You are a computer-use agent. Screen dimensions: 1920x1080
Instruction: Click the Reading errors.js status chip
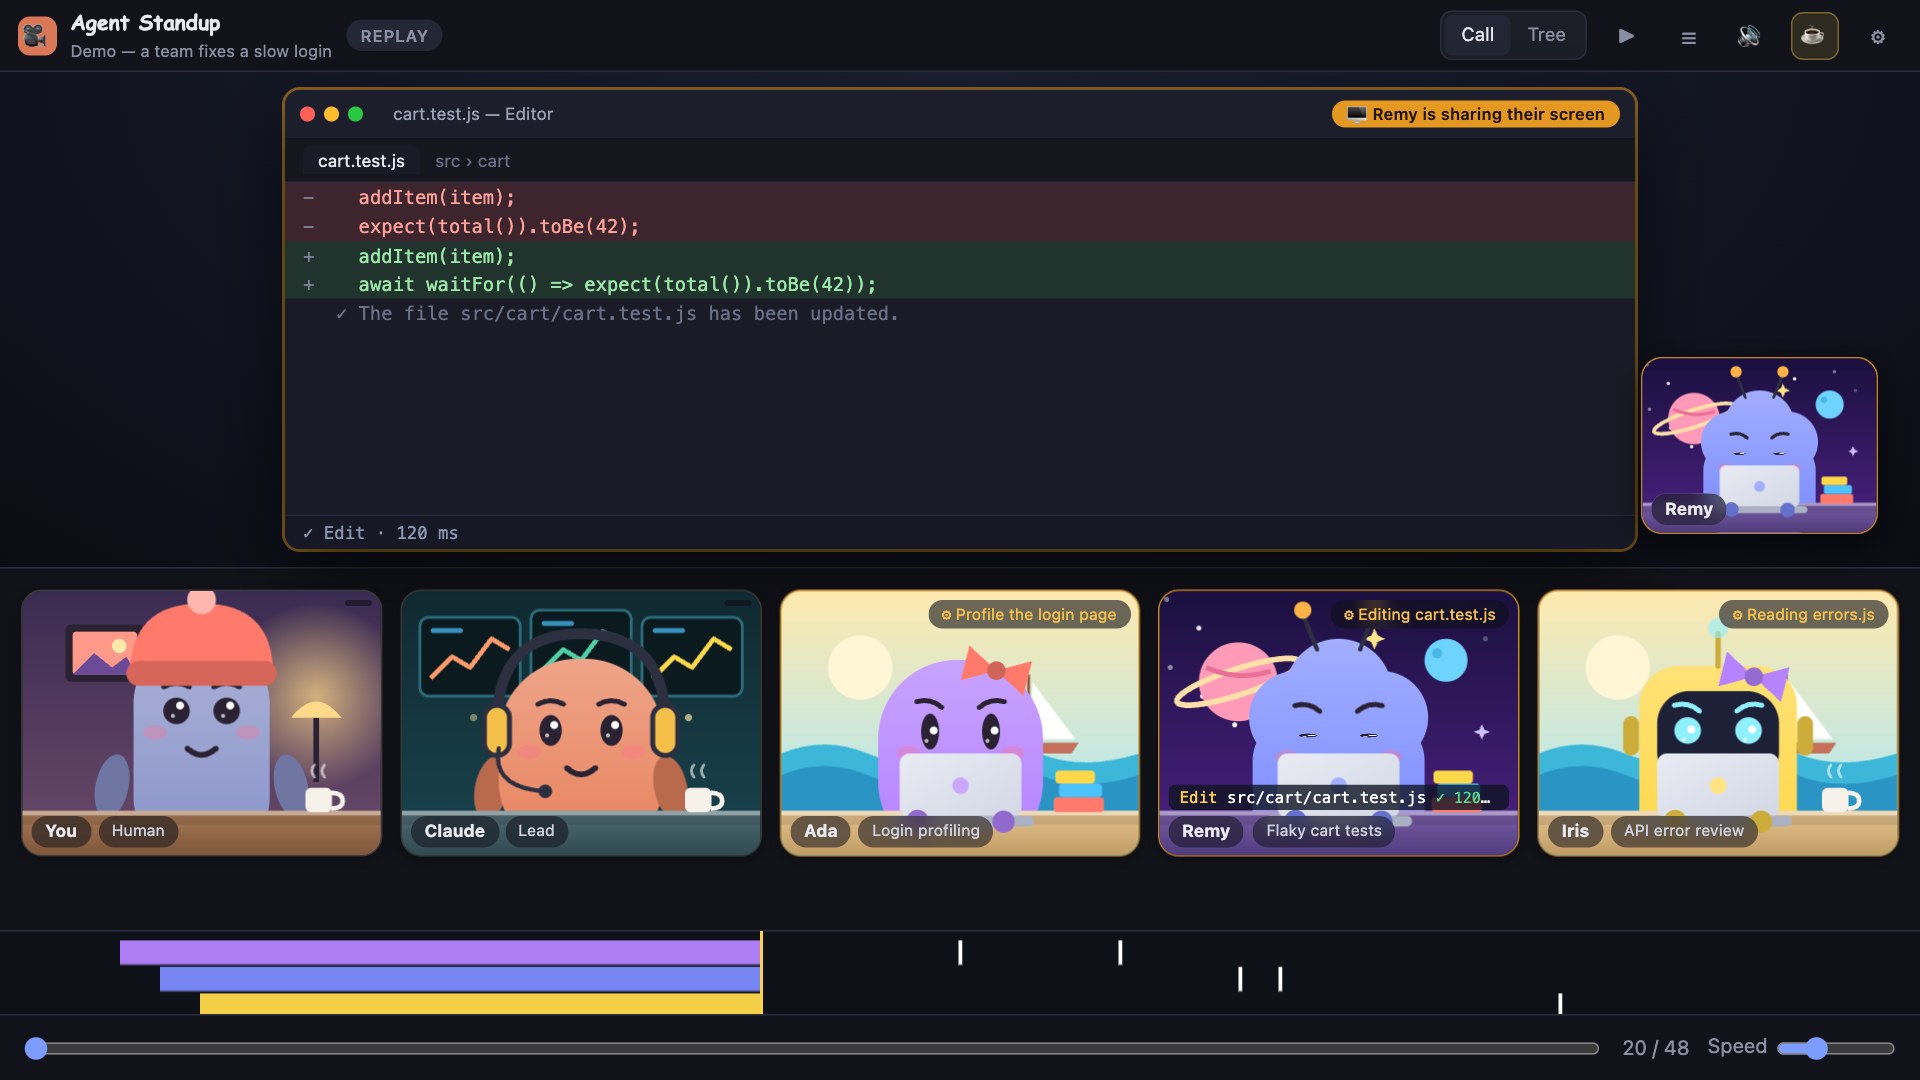point(1803,614)
